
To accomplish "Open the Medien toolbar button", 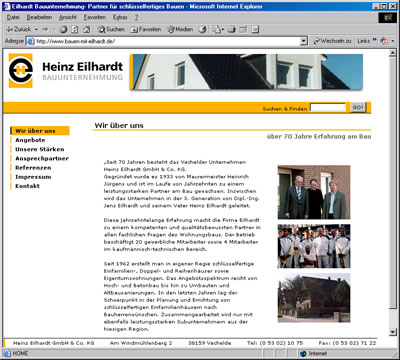I will coord(180,29).
